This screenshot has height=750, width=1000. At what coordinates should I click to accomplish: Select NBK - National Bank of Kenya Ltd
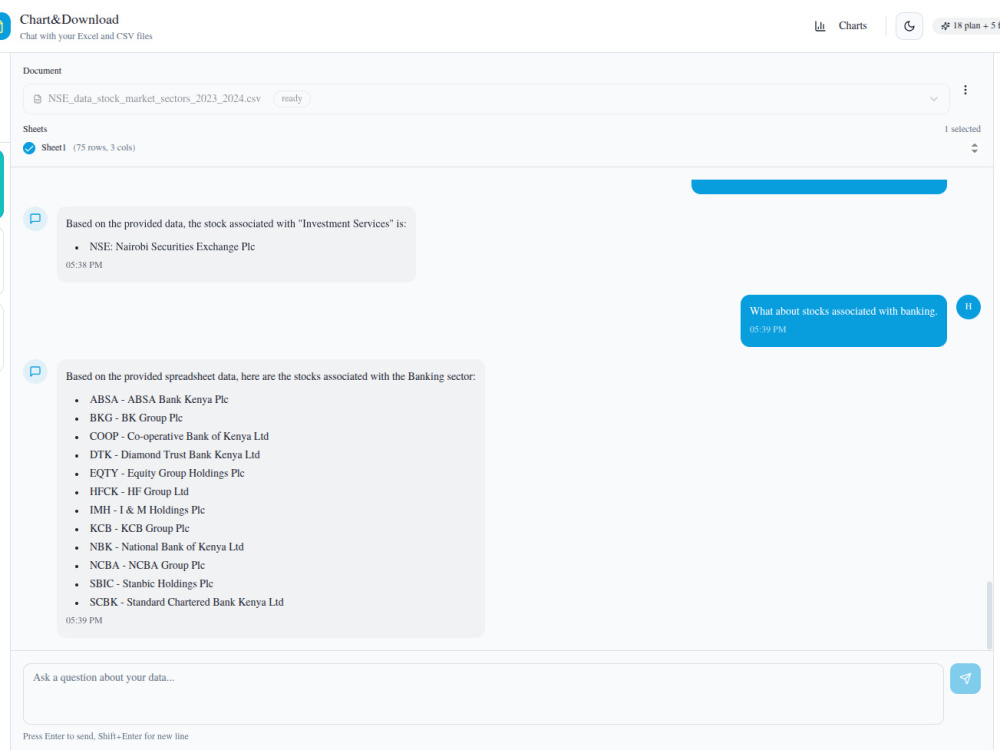pos(166,547)
